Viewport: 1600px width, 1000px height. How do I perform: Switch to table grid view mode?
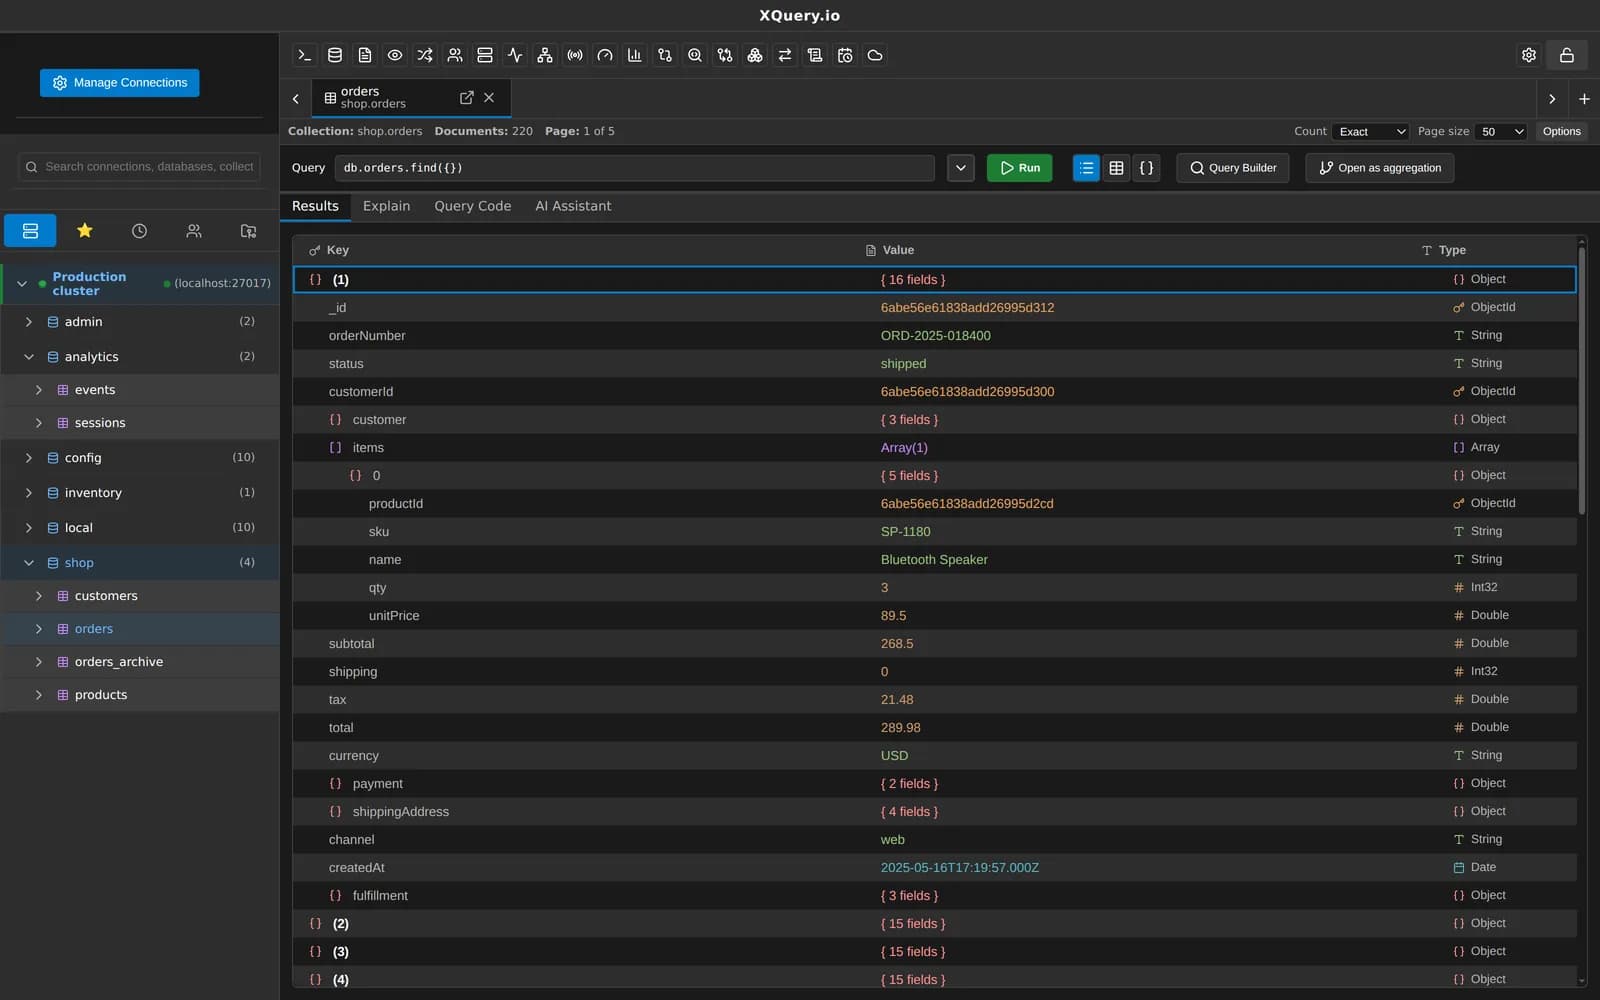[1117, 168]
